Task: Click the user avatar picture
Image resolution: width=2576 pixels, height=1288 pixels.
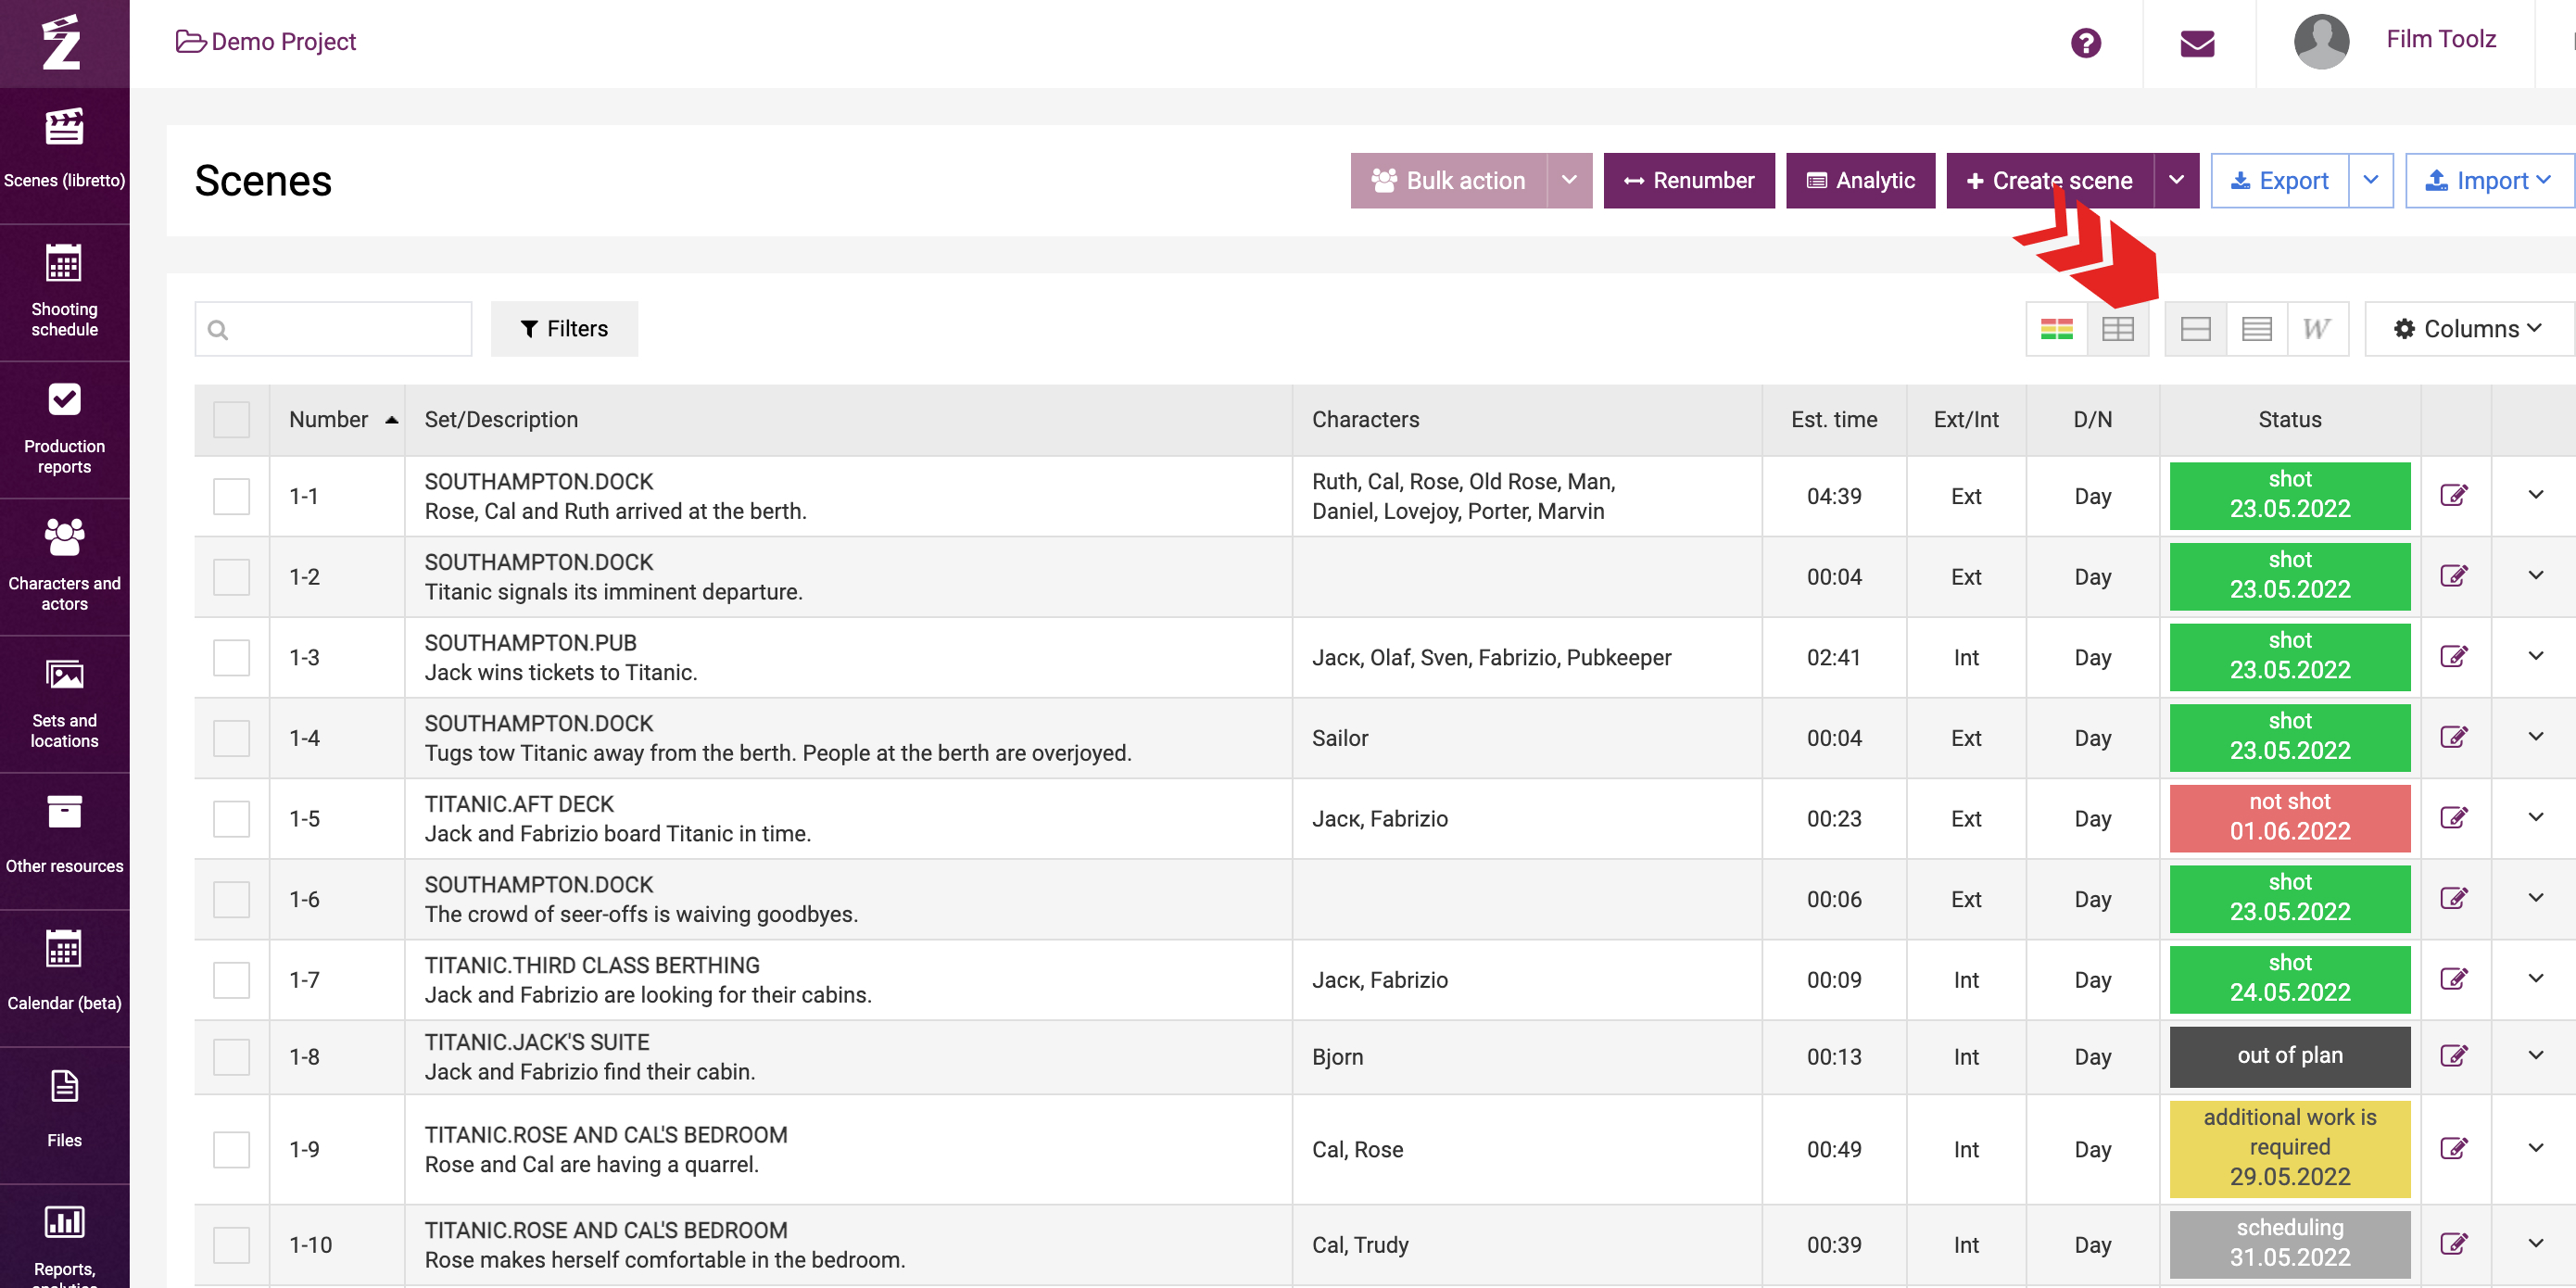Action: (2321, 42)
